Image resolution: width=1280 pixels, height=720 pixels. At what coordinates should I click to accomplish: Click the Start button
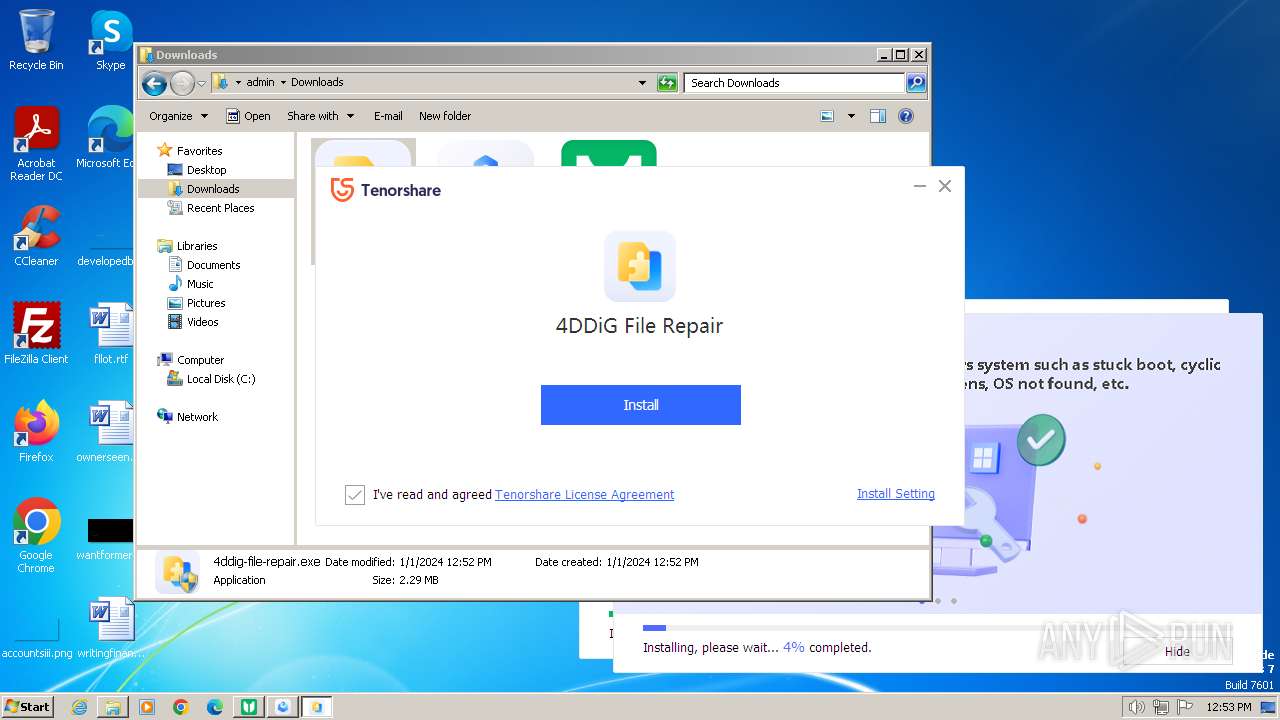(x=28, y=706)
